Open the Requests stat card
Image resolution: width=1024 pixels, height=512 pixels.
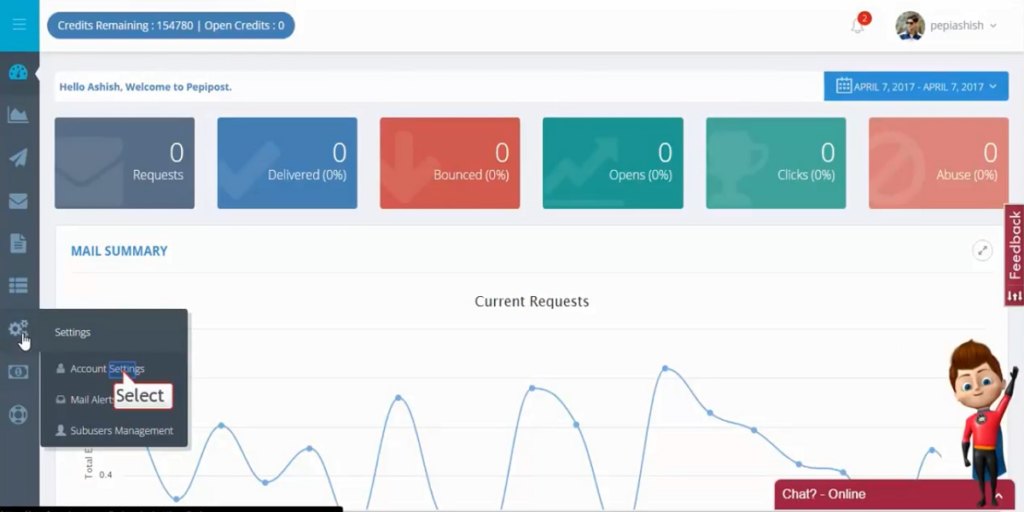pyautogui.click(x=125, y=163)
